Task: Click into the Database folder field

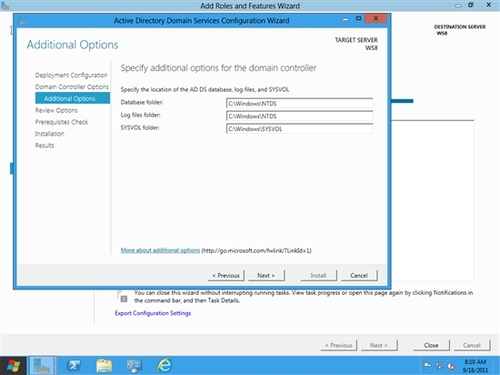Action: pos(299,103)
